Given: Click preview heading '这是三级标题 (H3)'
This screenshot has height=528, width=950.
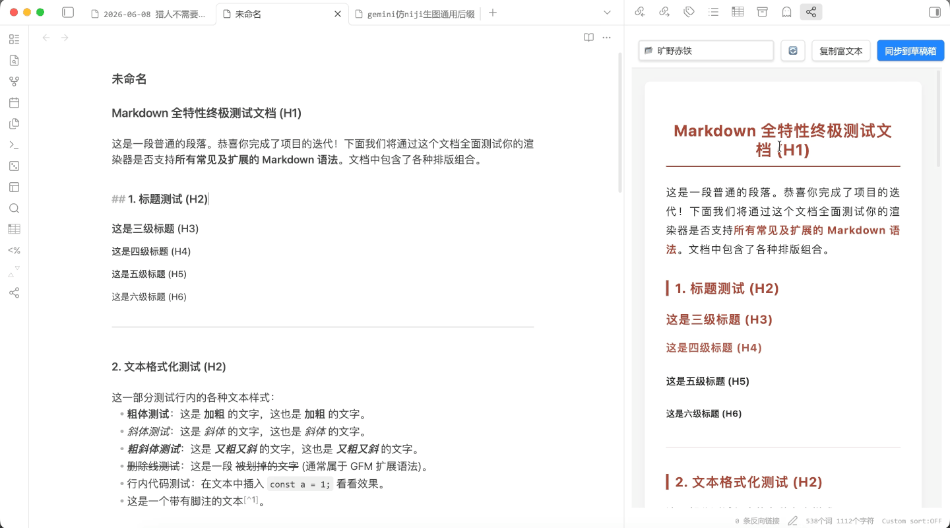Looking at the screenshot, I should coord(719,319).
